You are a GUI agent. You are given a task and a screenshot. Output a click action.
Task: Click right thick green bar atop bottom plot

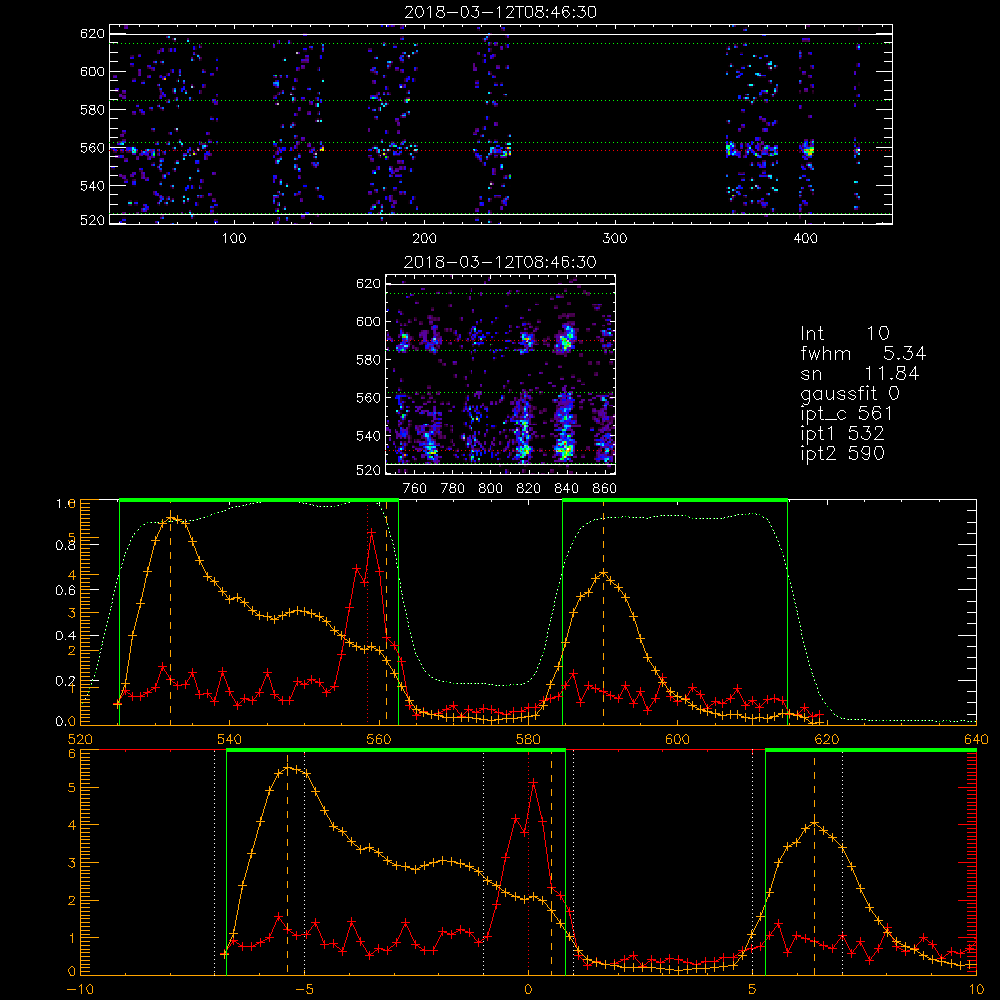click(871, 751)
